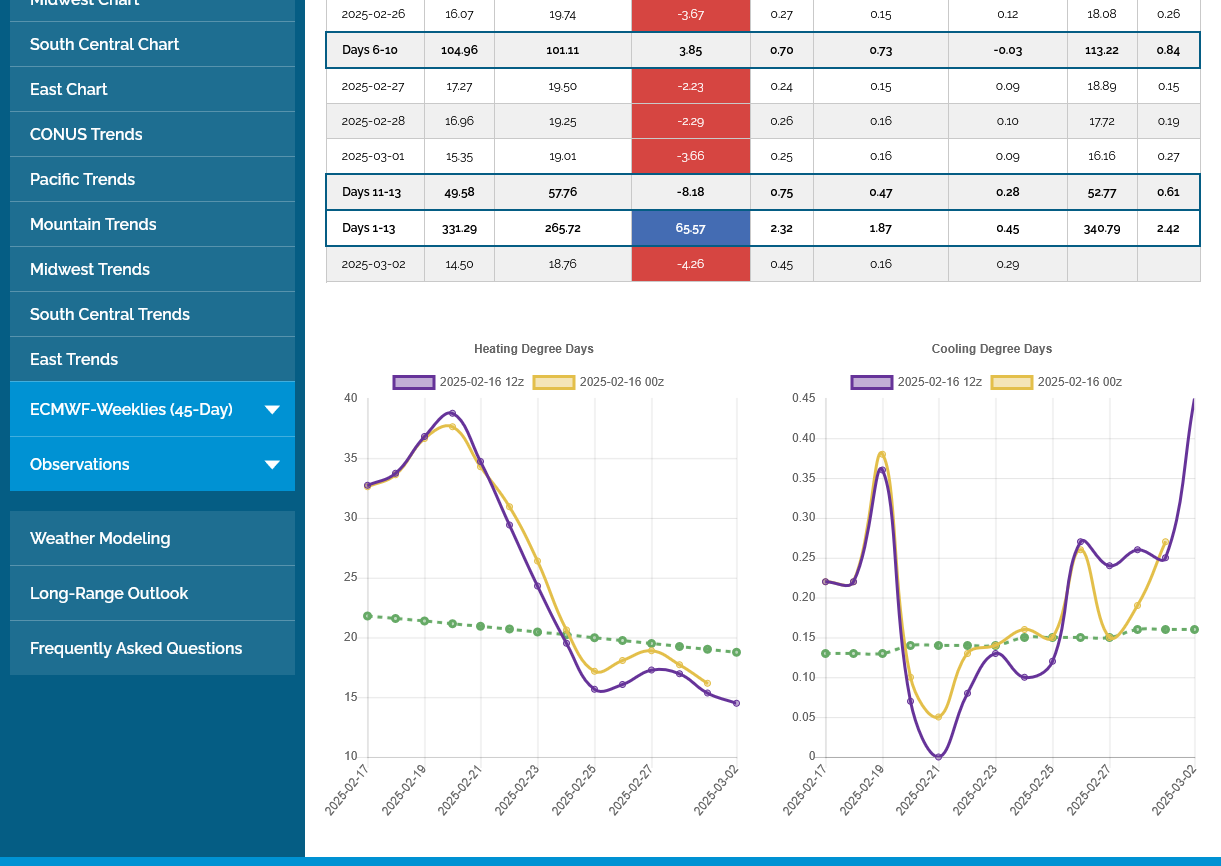Expand the Observations menu arrow
The height and width of the screenshot is (866, 1221).
[x=271, y=464]
